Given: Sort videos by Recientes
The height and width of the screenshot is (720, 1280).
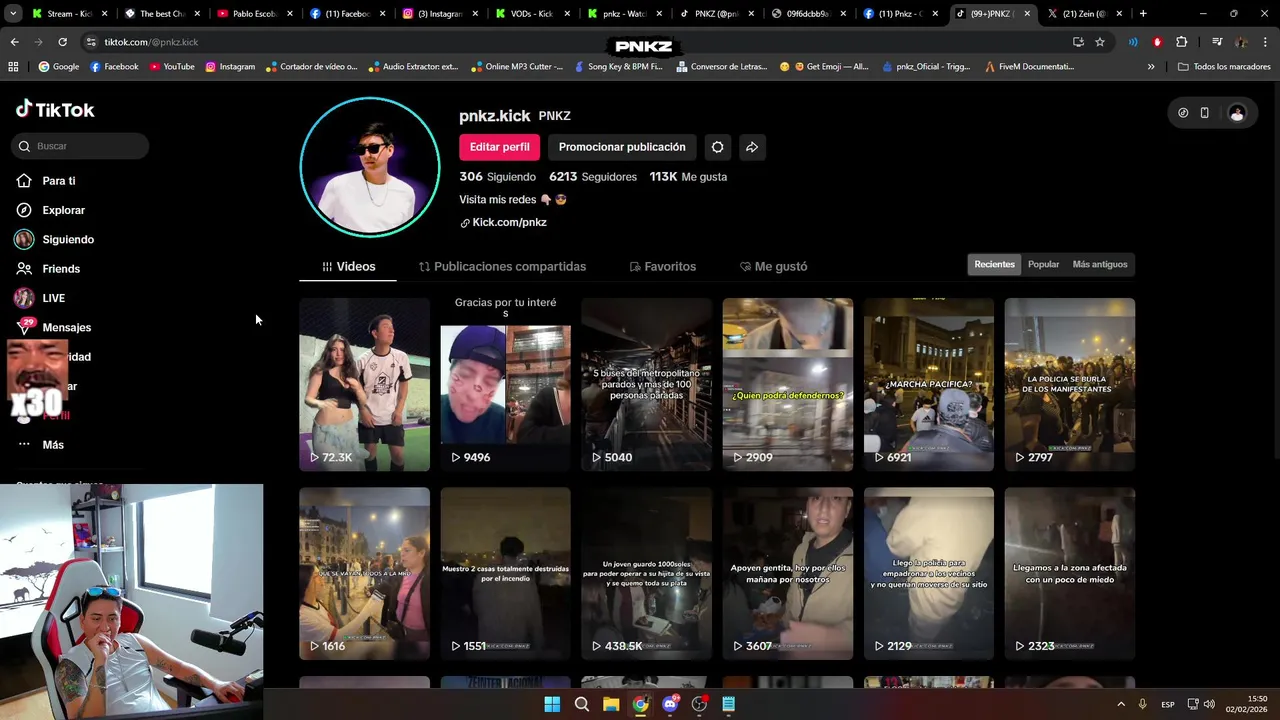Looking at the screenshot, I should [x=994, y=265].
